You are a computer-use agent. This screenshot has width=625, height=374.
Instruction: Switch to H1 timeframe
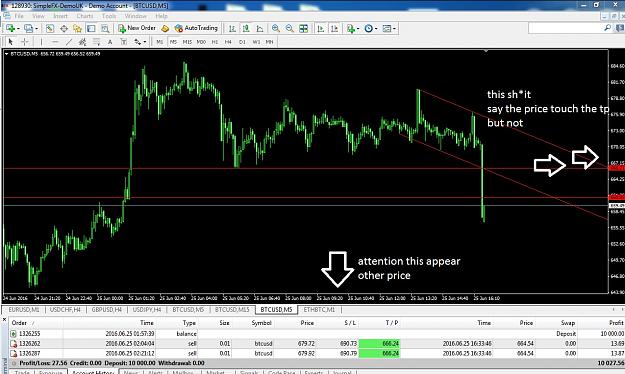[x=215, y=41]
